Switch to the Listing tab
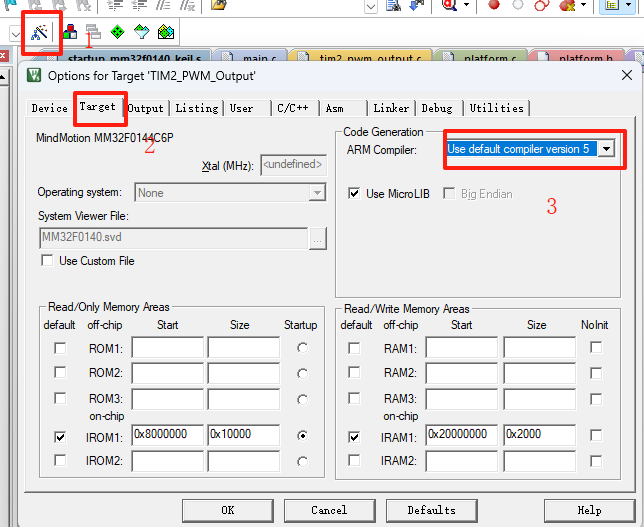This screenshot has height=527, width=644. (x=197, y=108)
